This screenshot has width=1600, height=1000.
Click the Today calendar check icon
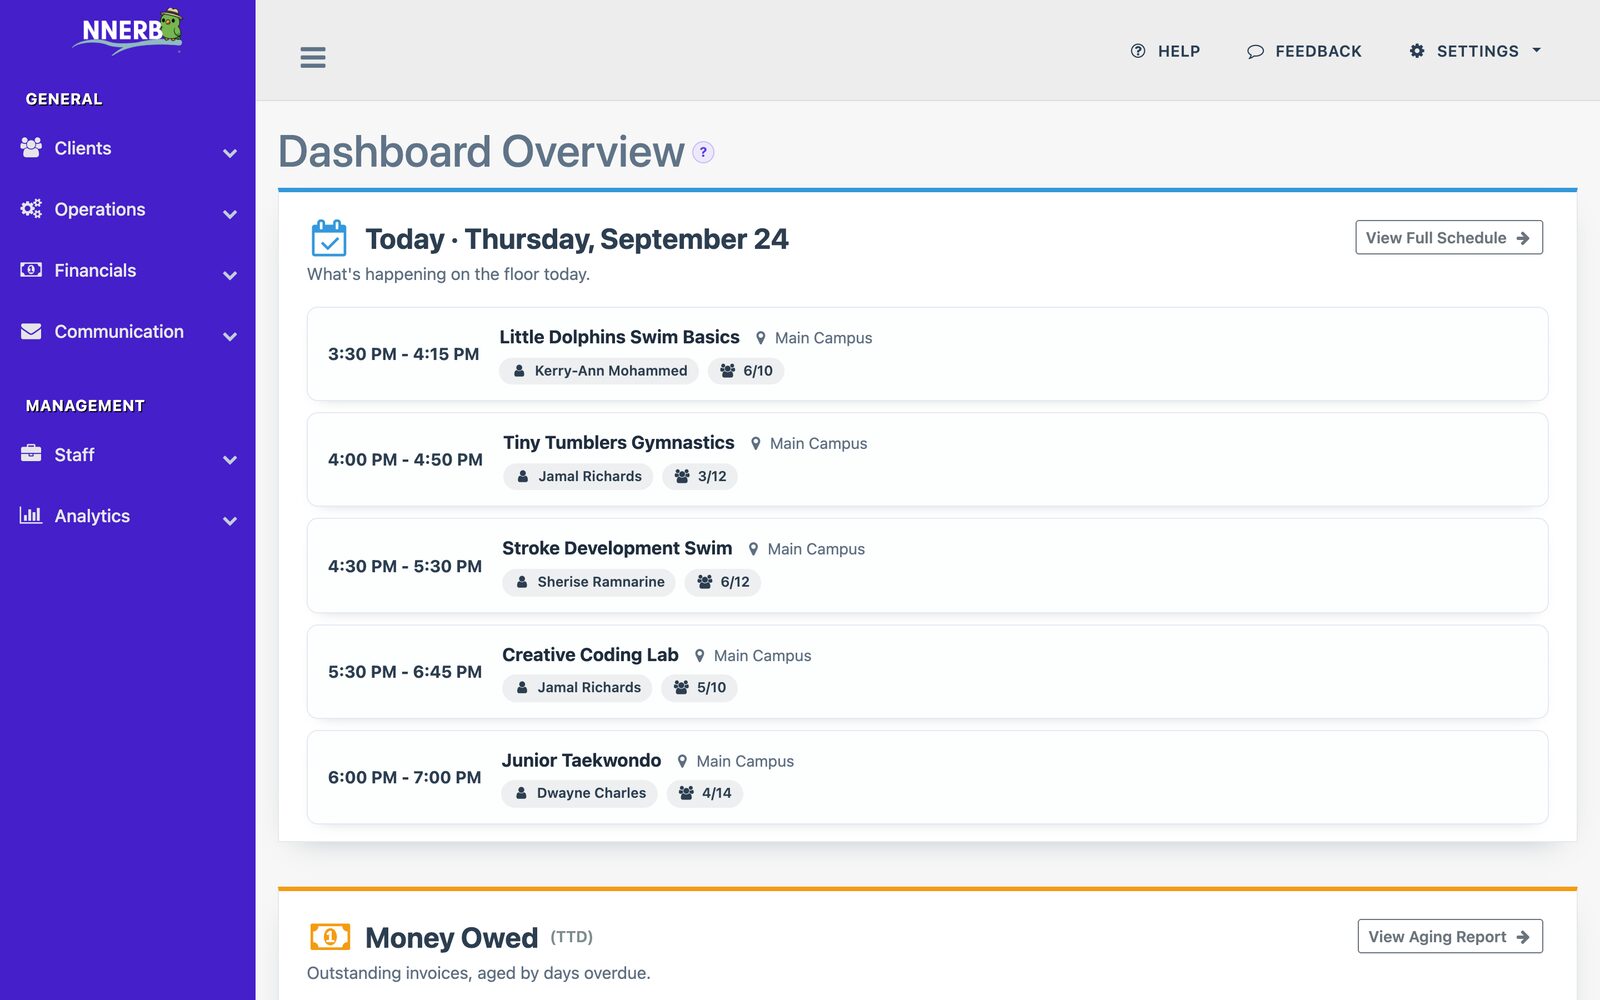329,238
